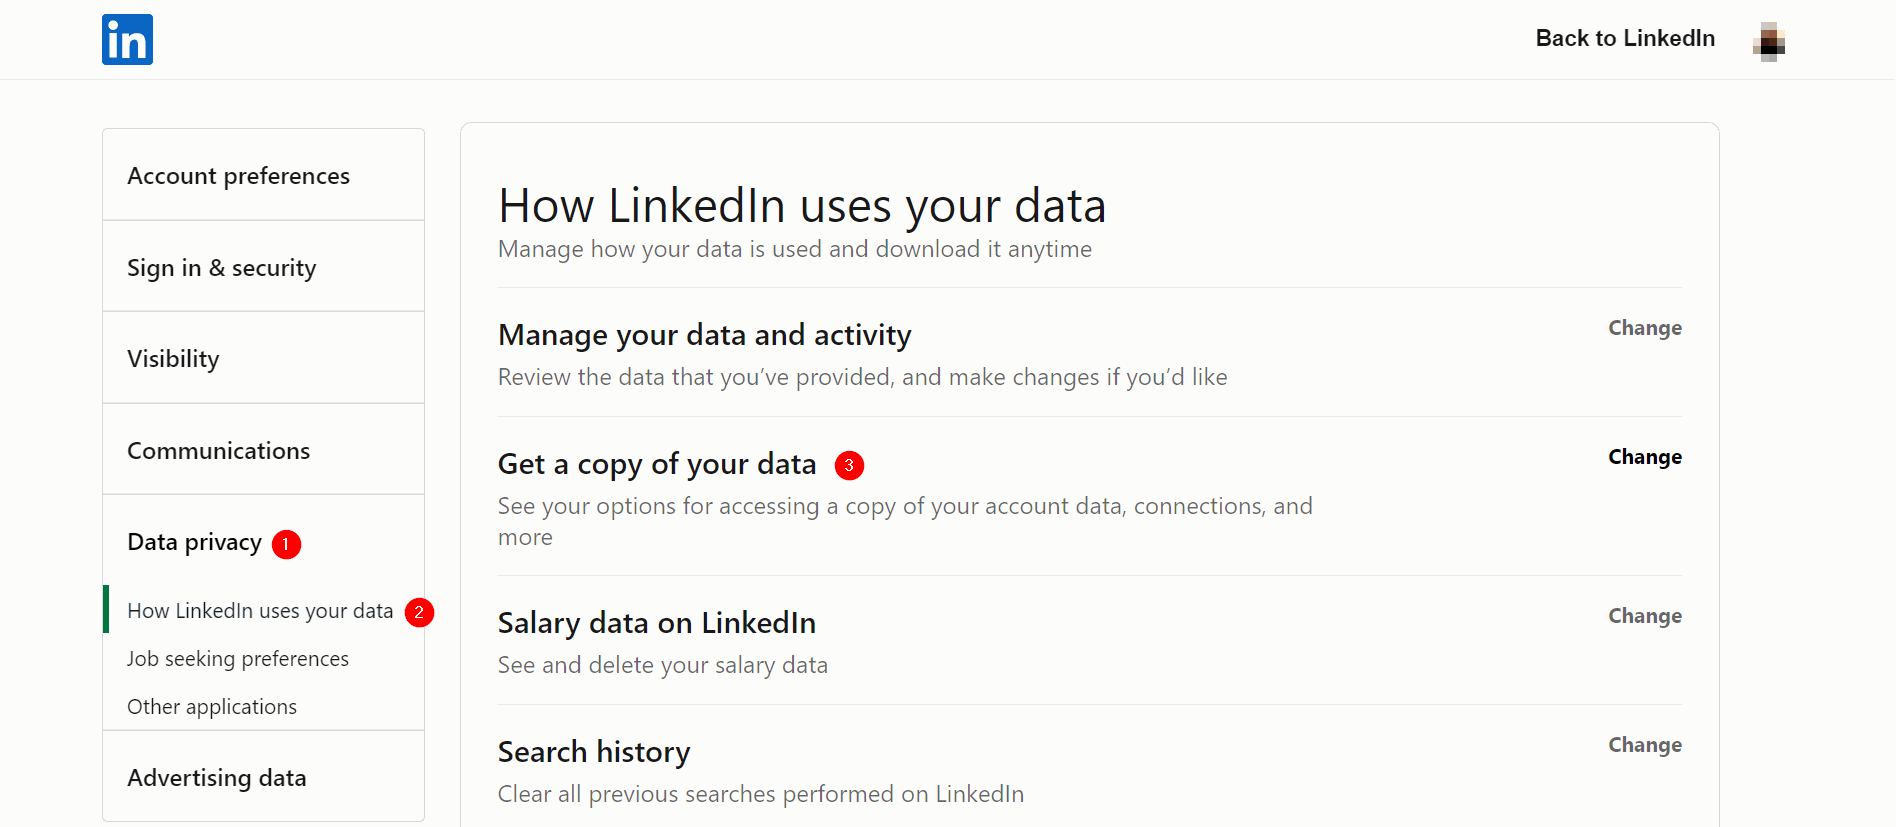Click Change beside Search history
This screenshot has height=827, width=1896.
(x=1644, y=744)
